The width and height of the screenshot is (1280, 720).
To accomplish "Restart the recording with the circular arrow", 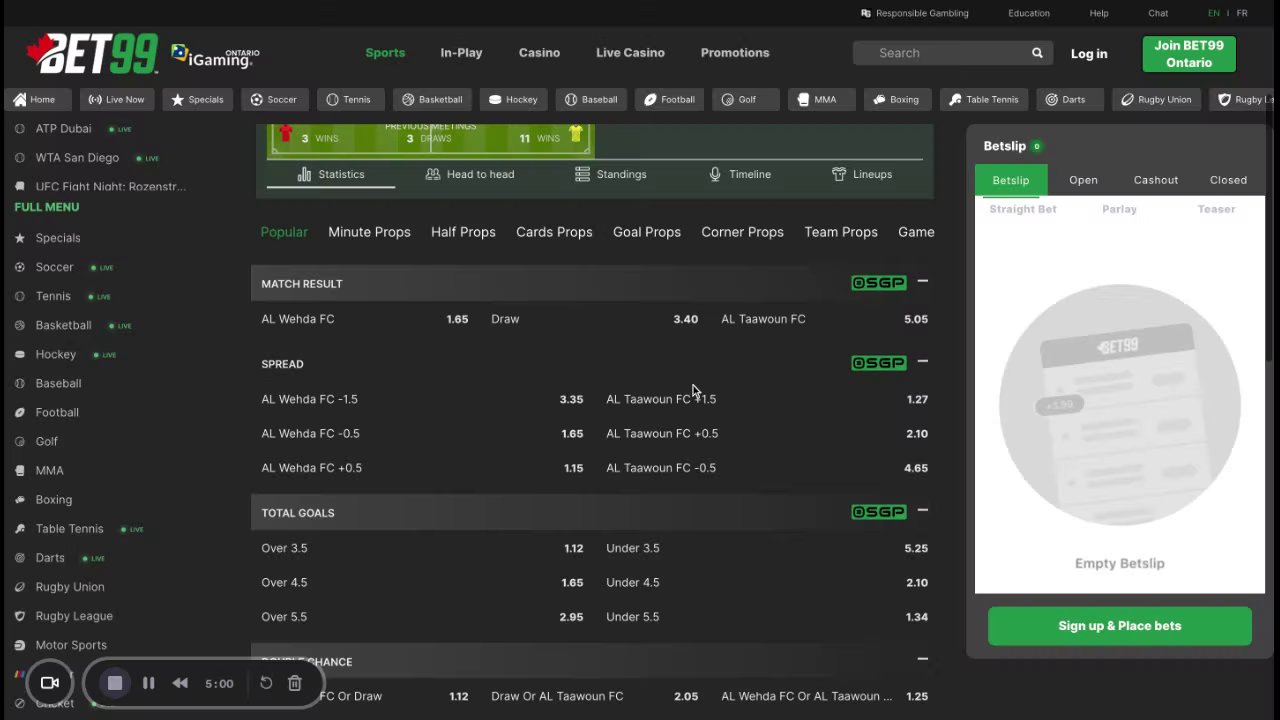I will (x=266, y=683).
